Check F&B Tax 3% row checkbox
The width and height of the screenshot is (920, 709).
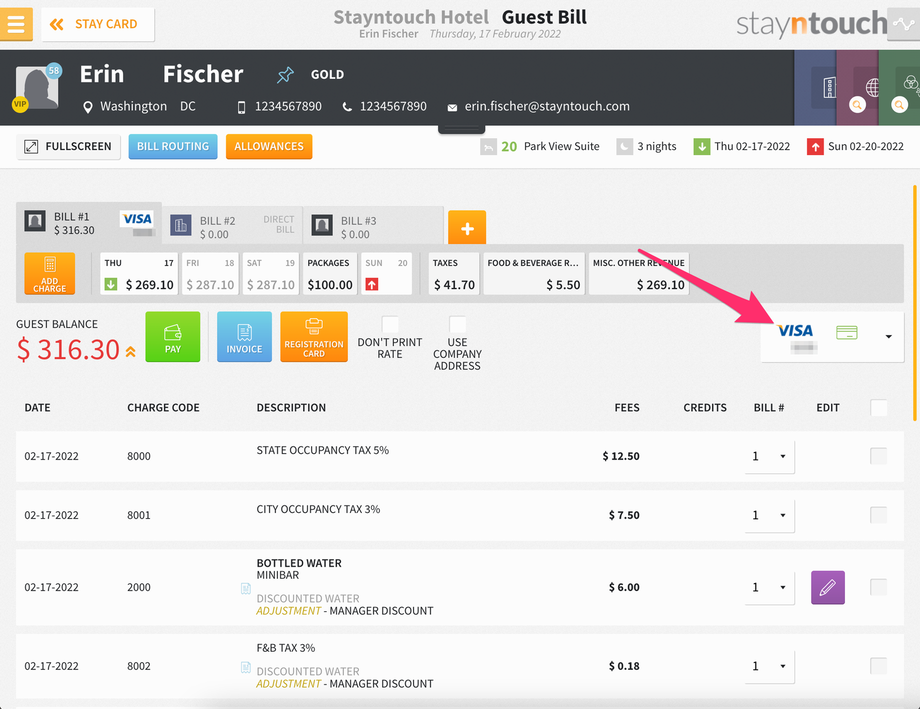coord(878,666)
